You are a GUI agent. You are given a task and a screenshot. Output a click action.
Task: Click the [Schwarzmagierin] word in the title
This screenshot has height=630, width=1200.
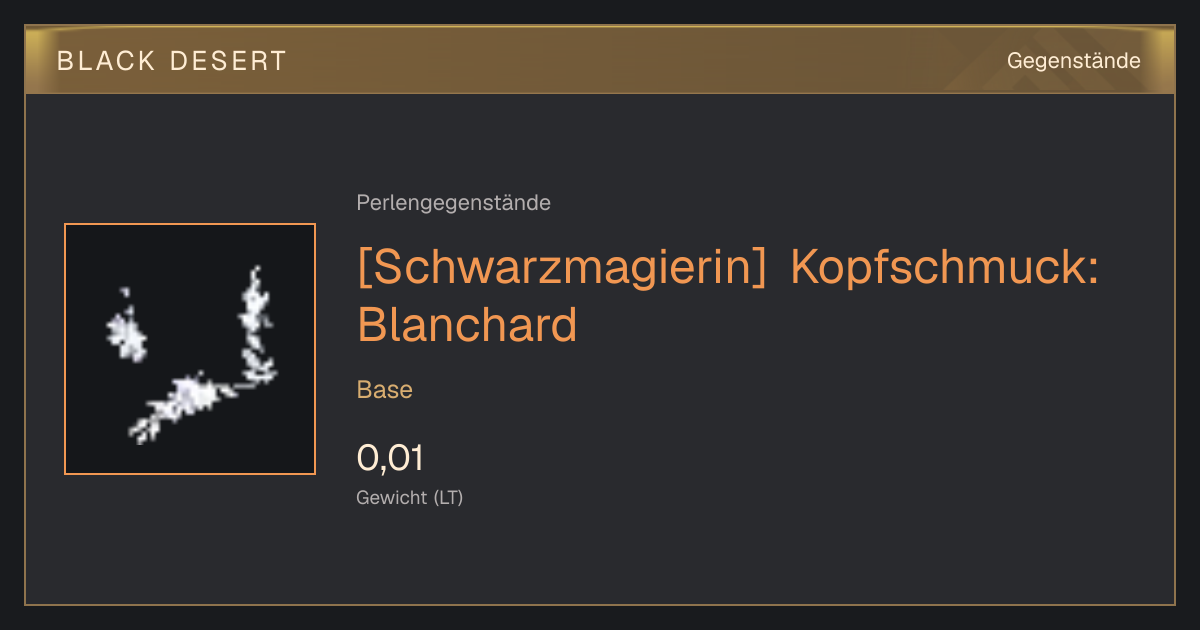[x=562, y=270]
